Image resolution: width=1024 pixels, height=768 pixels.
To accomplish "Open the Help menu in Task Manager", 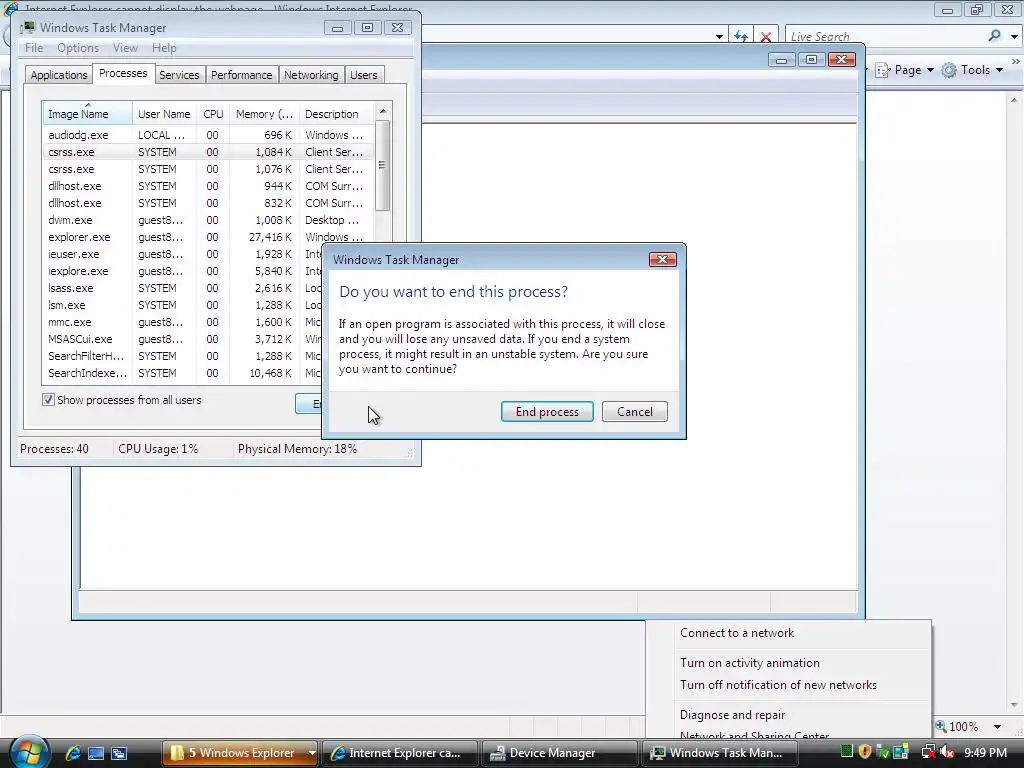I will [164, 48].
